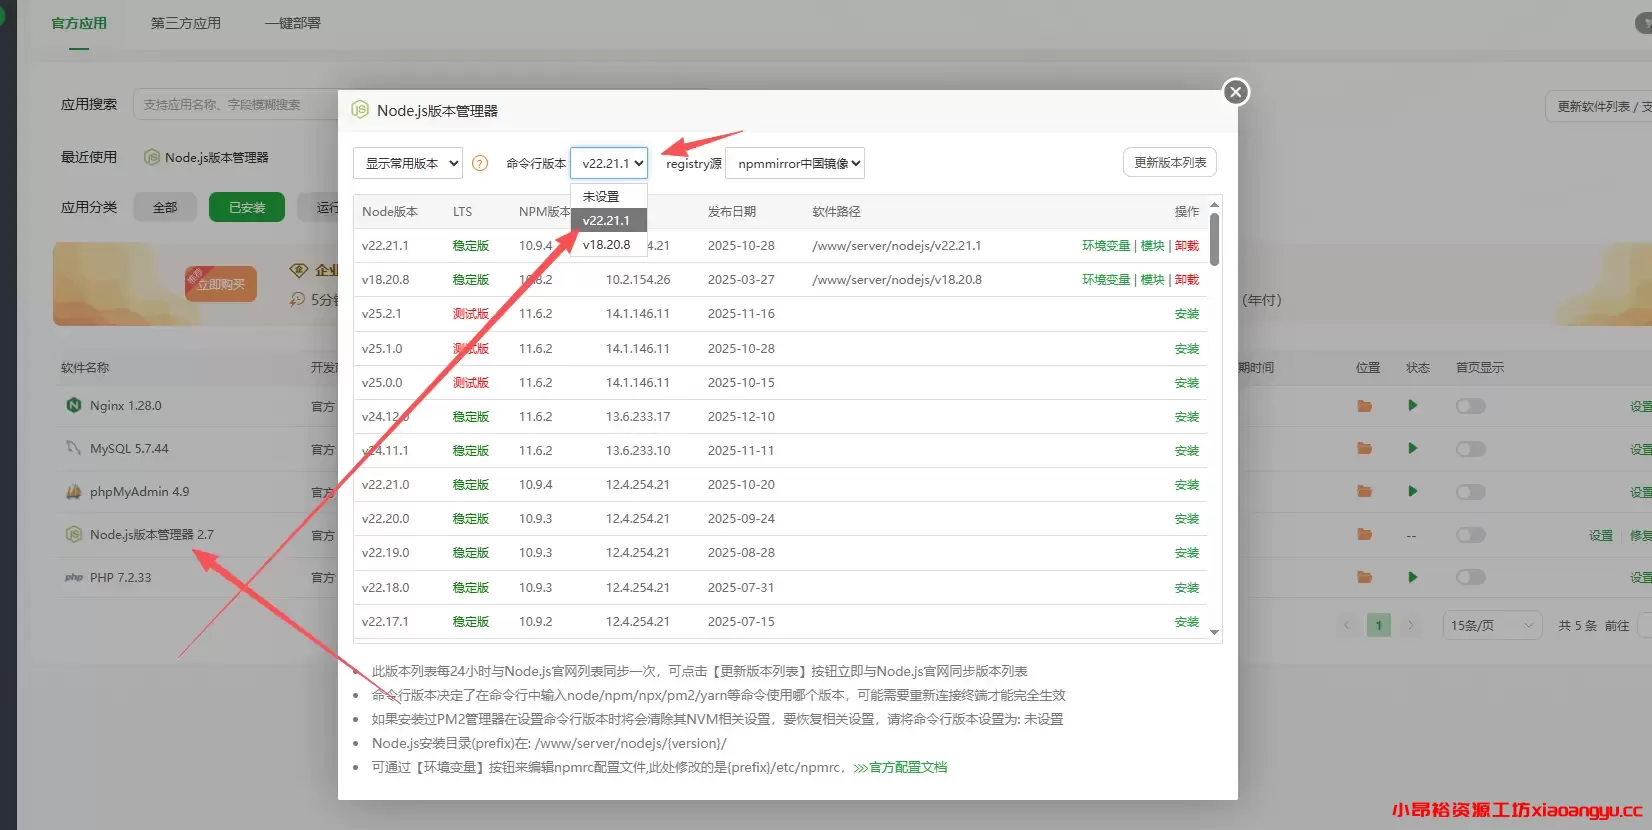Click the Nginx app icon
Image resolution: width=1652 pixels, height=830 pixels.
tap(73, 406)
